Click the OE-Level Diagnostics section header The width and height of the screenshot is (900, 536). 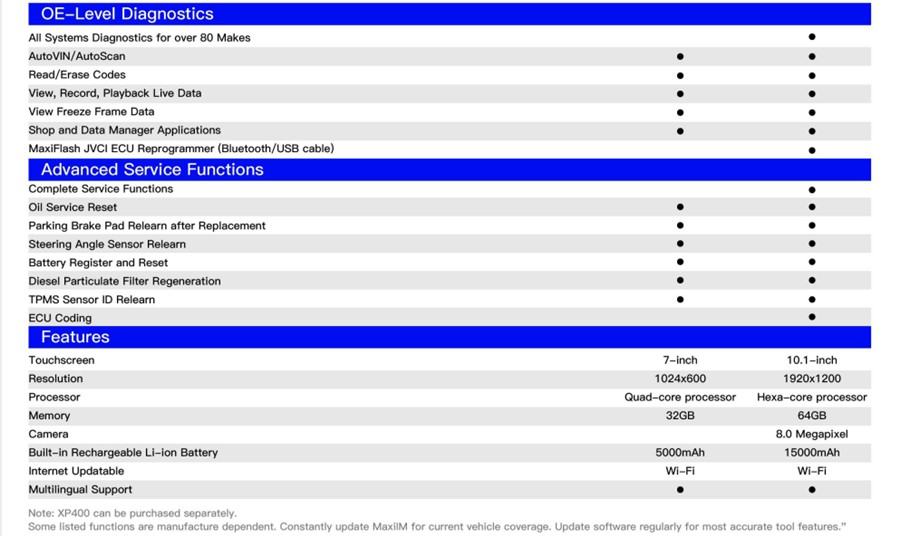[449, 14]
